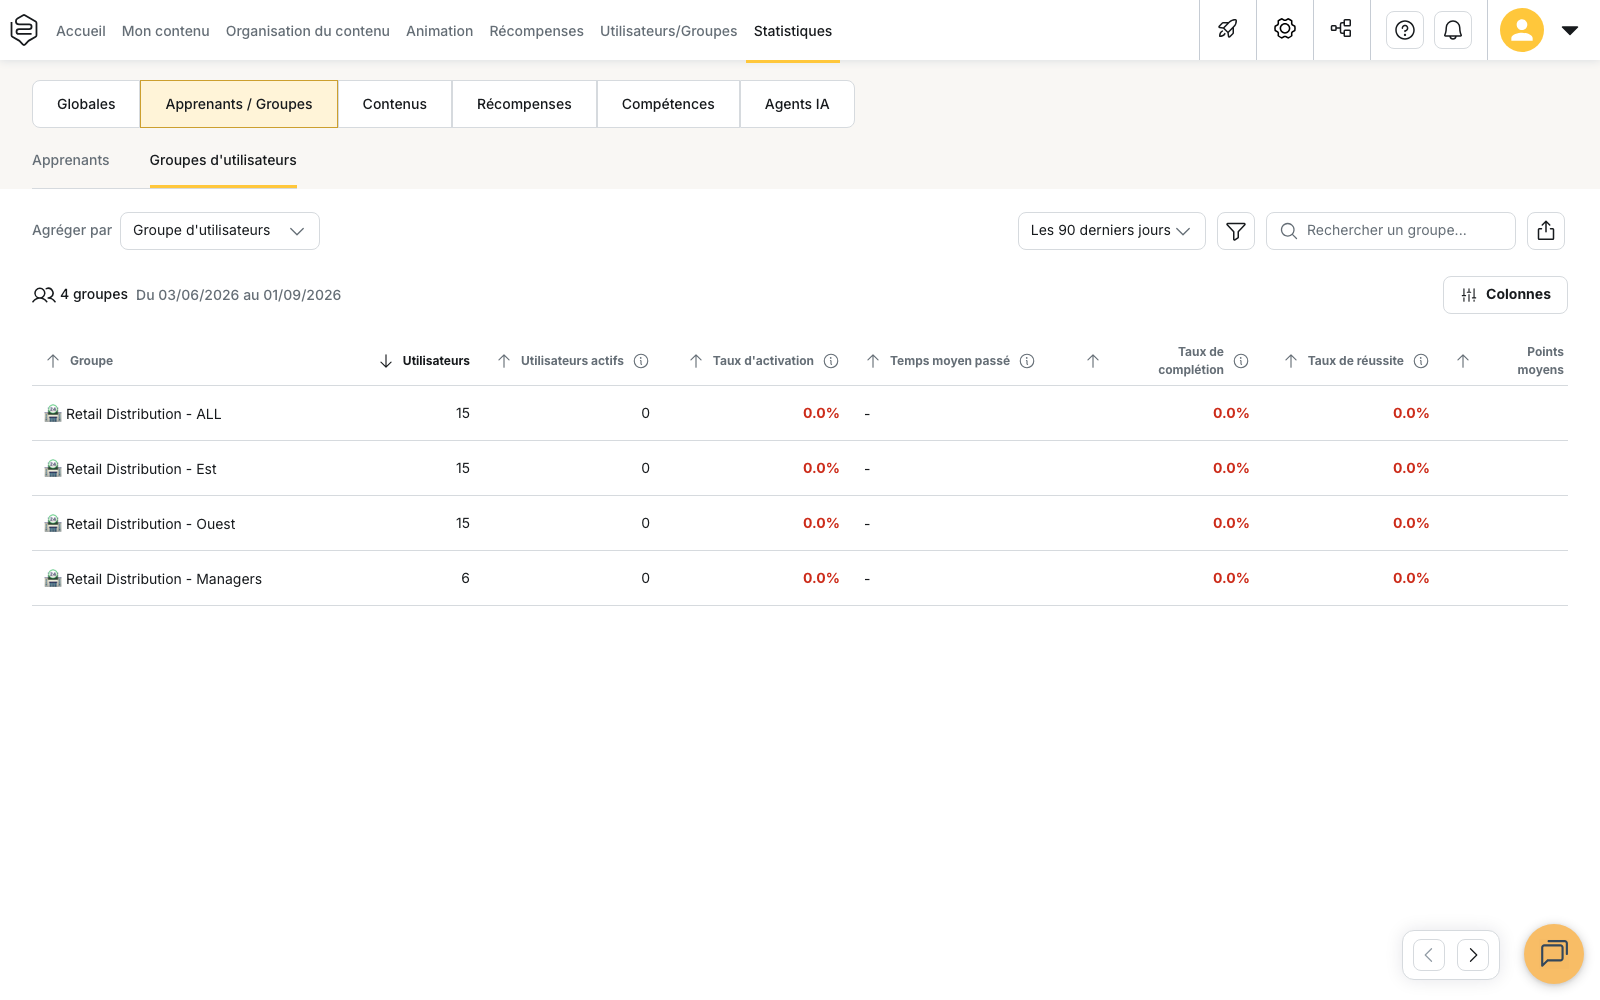Click the app logo in top-left
Image resolution: width=1600 pixels, height=1000 pixels.
tap(24, 30)
